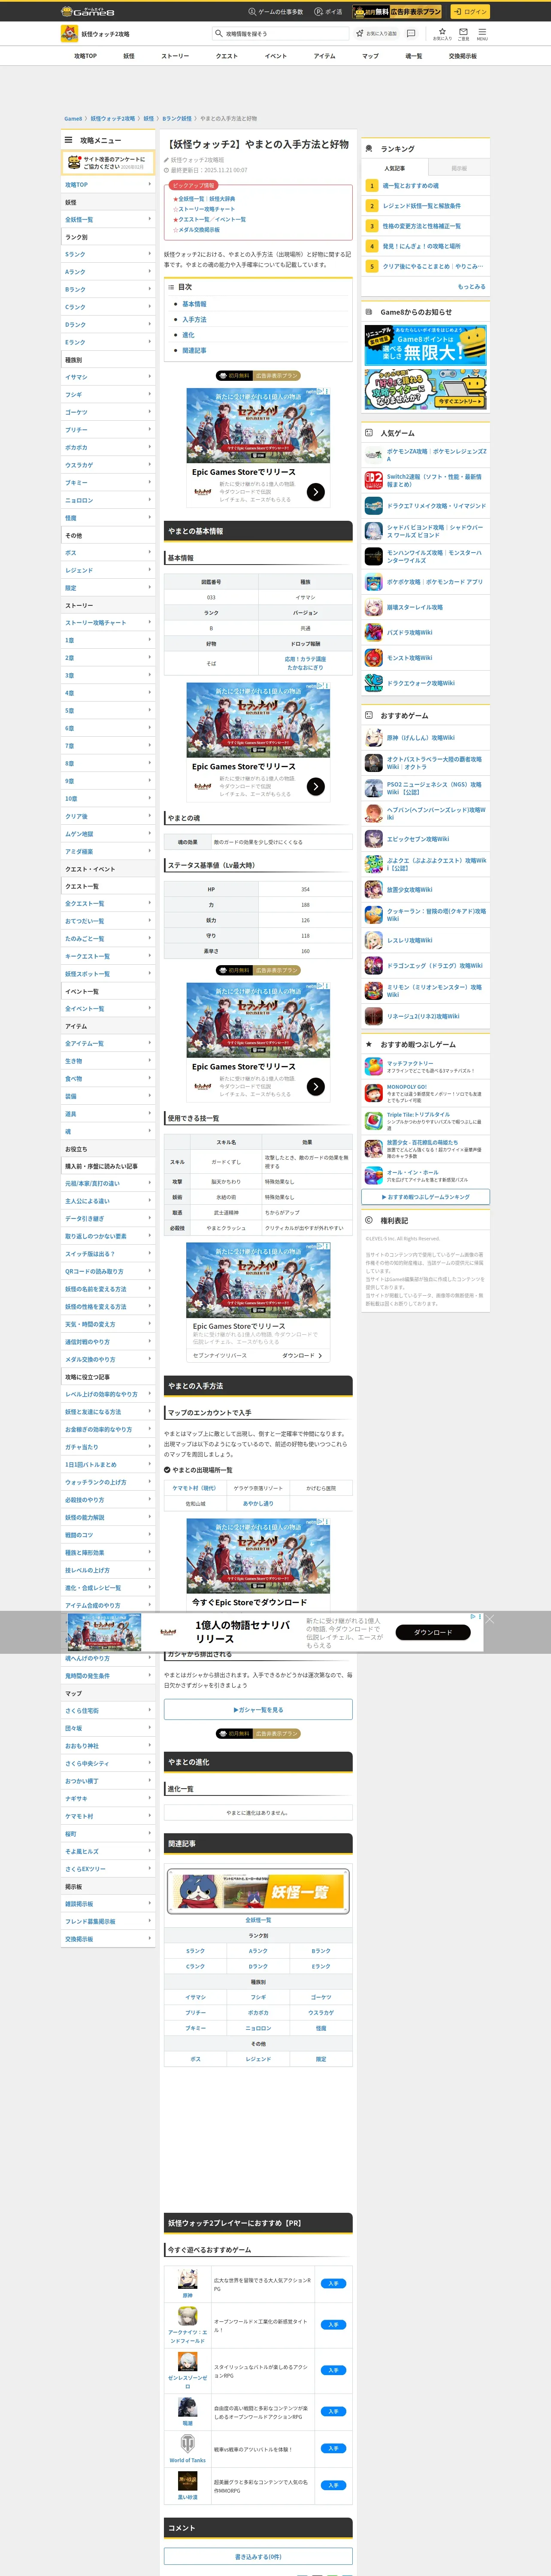551x2576 pixels.
Task: Click the ポイ活 icon in top bar
Action: coord(319,12)
